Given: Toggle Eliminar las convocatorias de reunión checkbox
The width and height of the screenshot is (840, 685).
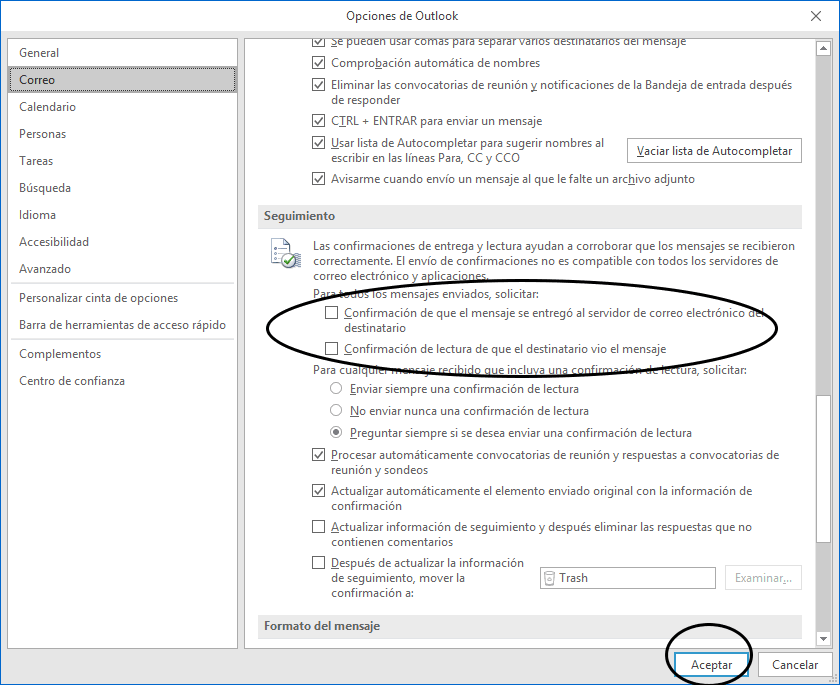Looking at the screenshot, I should point(318,85).
